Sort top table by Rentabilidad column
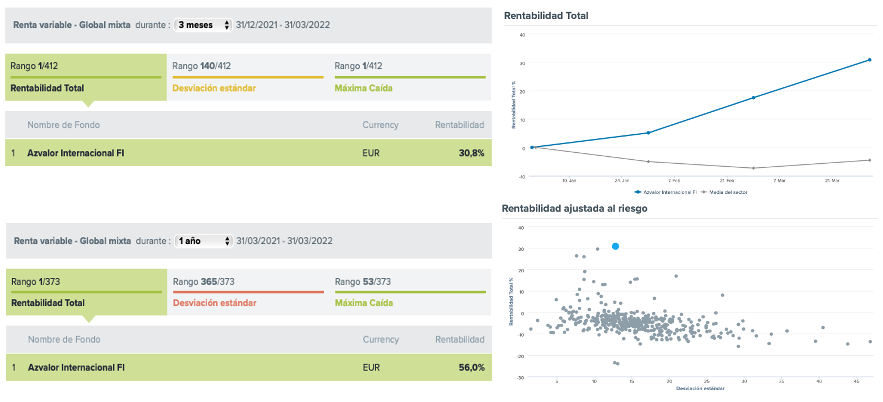Image resolution: width=883 pixels, height=402 pixels. click(459, 125)
